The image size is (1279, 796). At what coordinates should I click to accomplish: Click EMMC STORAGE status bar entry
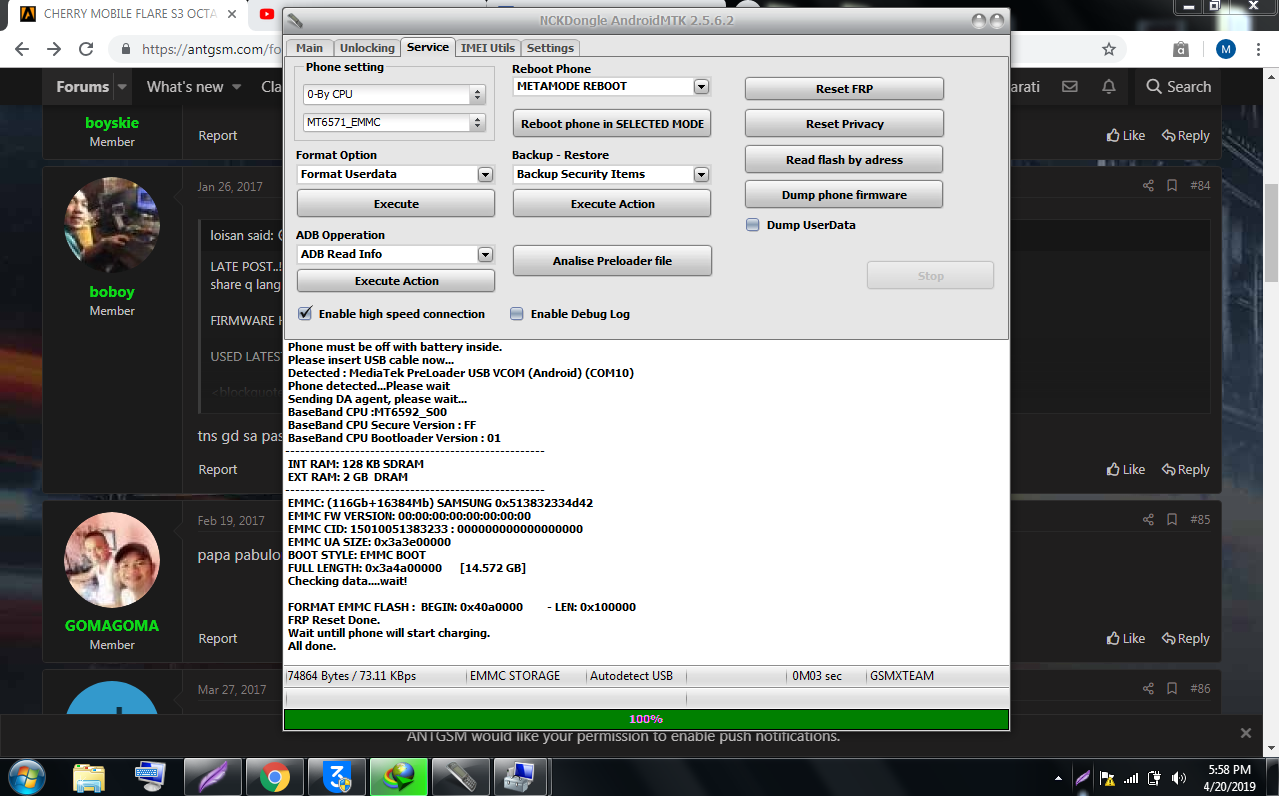515,676
